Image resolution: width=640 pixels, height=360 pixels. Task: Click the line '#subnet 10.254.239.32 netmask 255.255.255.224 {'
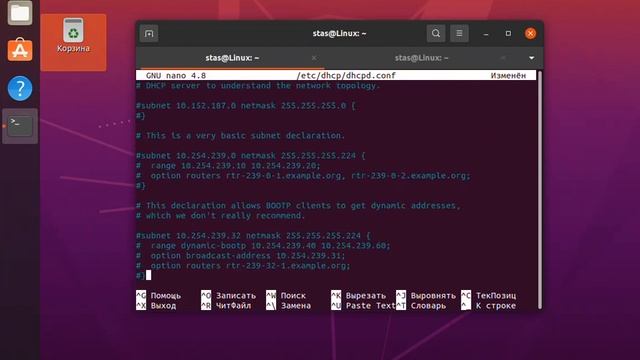253,236
